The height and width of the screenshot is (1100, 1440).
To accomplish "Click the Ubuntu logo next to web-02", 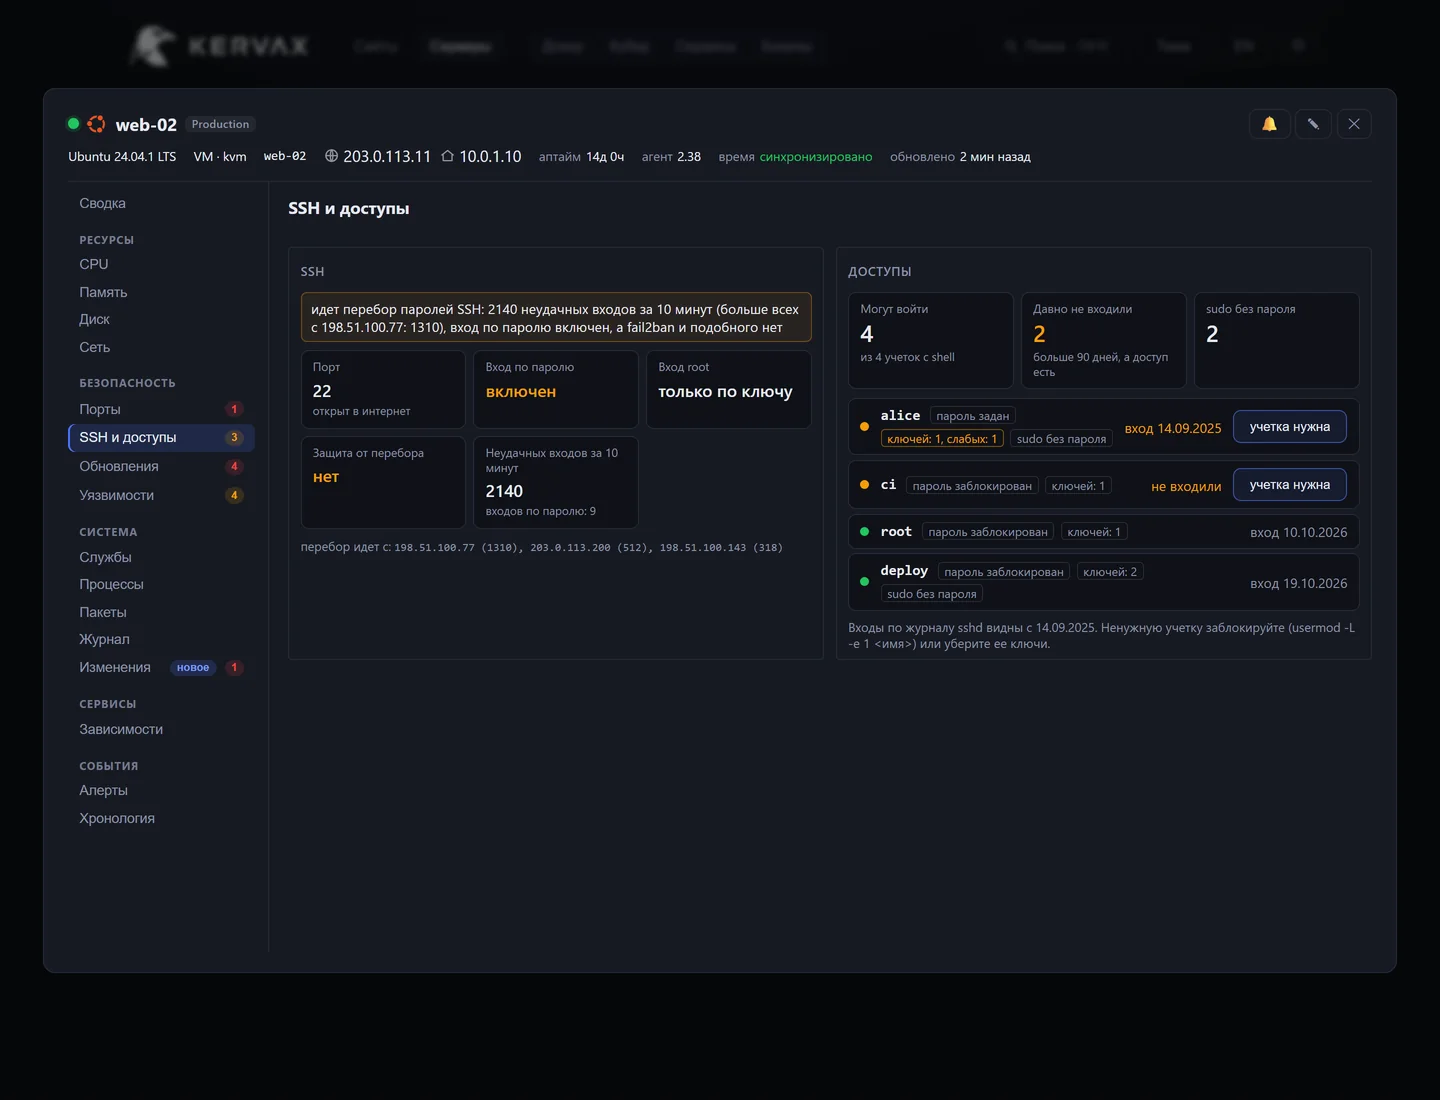I will (97, 124).
